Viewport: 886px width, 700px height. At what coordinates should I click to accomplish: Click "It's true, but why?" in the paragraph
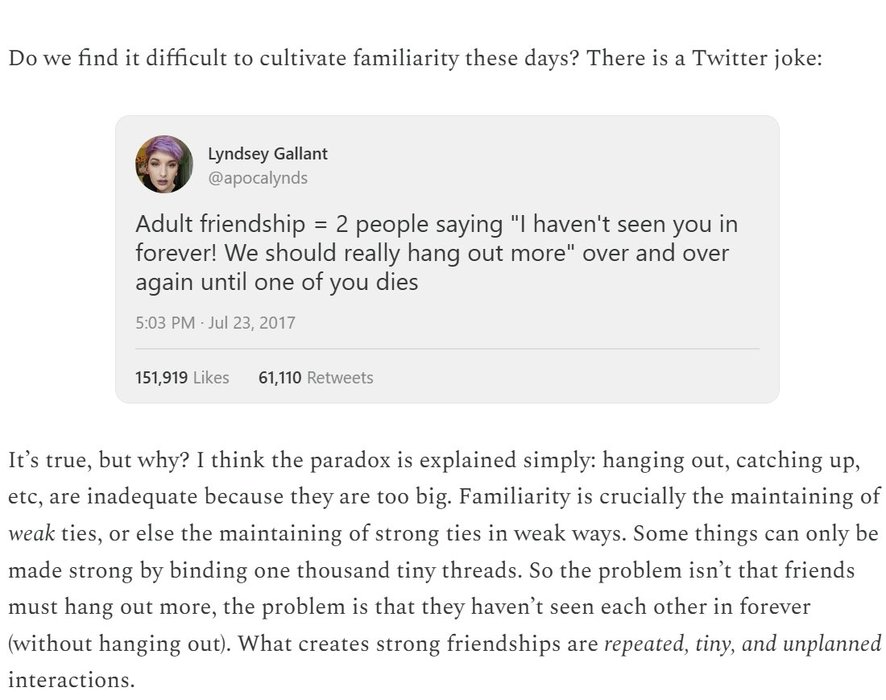(98, 461)
